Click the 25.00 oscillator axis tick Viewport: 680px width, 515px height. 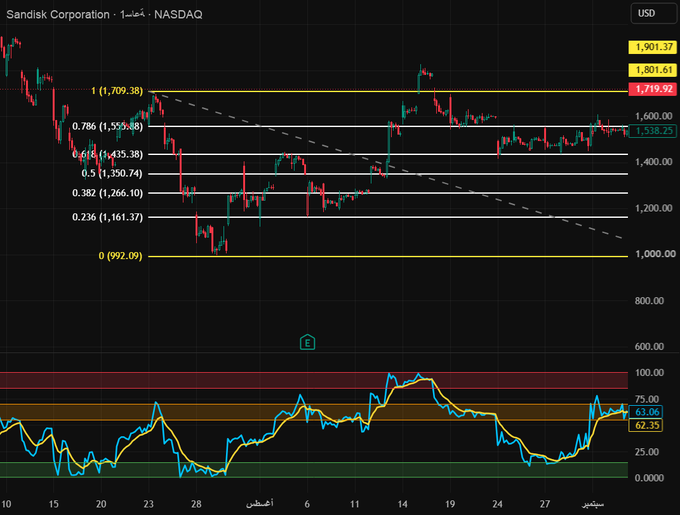coord(647,452)
